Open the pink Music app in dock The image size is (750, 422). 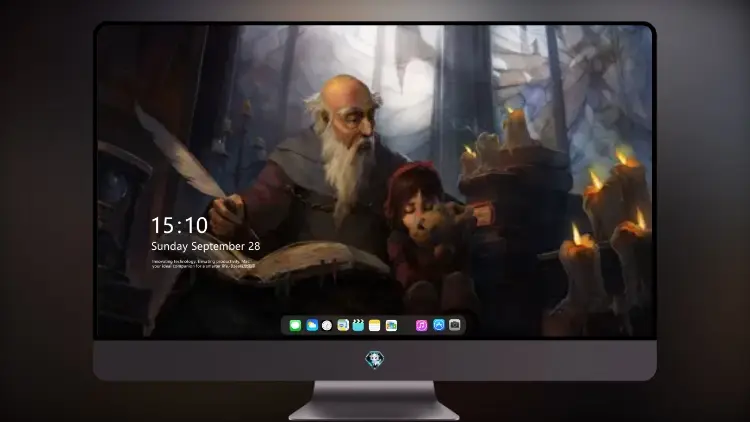pyautogui.click(x=421, y=325)
